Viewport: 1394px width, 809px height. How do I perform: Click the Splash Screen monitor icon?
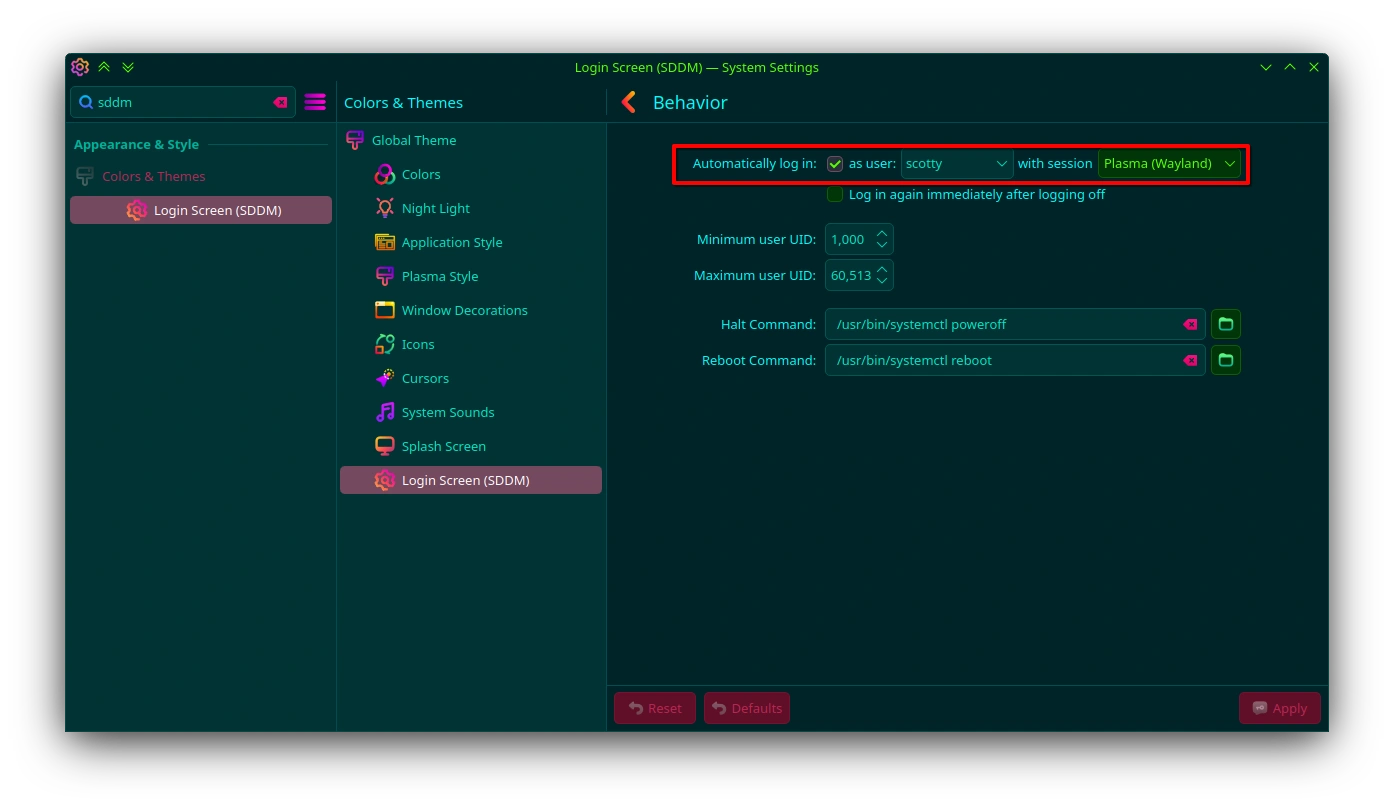[x=385, y=446]
